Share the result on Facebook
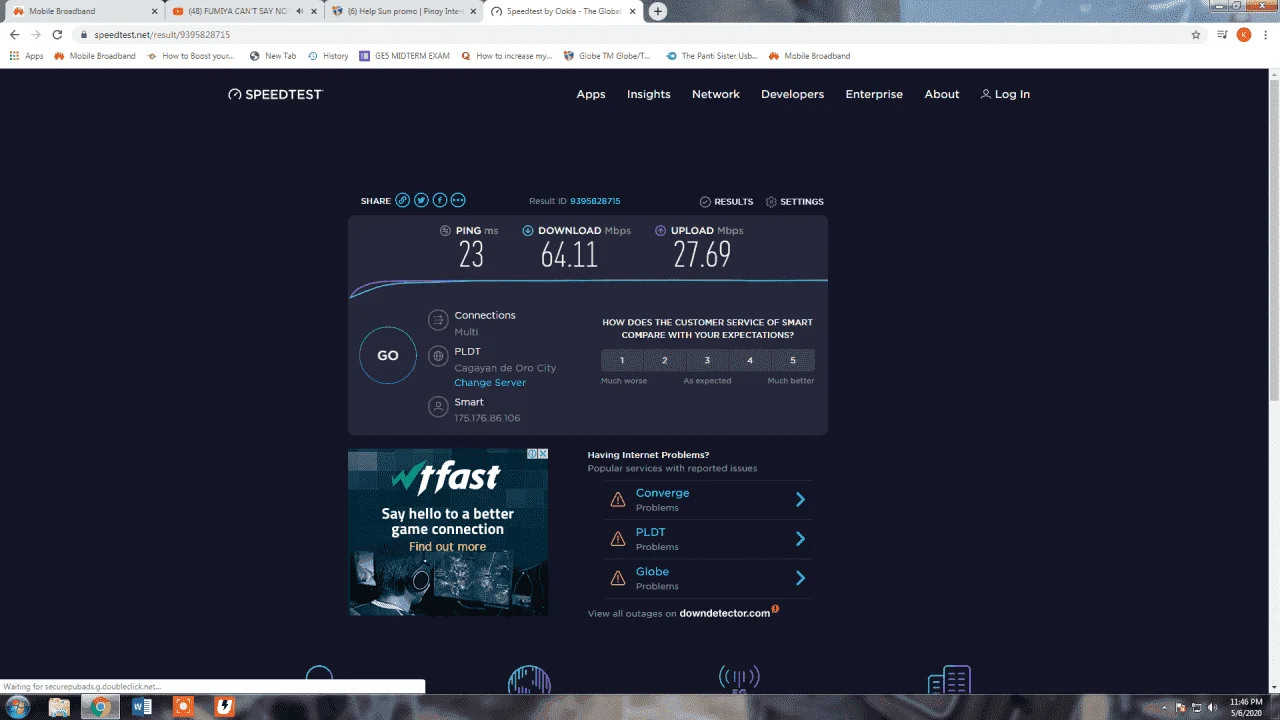The image size is (1280, 720). pyautogui.click(x=440, y=201)
